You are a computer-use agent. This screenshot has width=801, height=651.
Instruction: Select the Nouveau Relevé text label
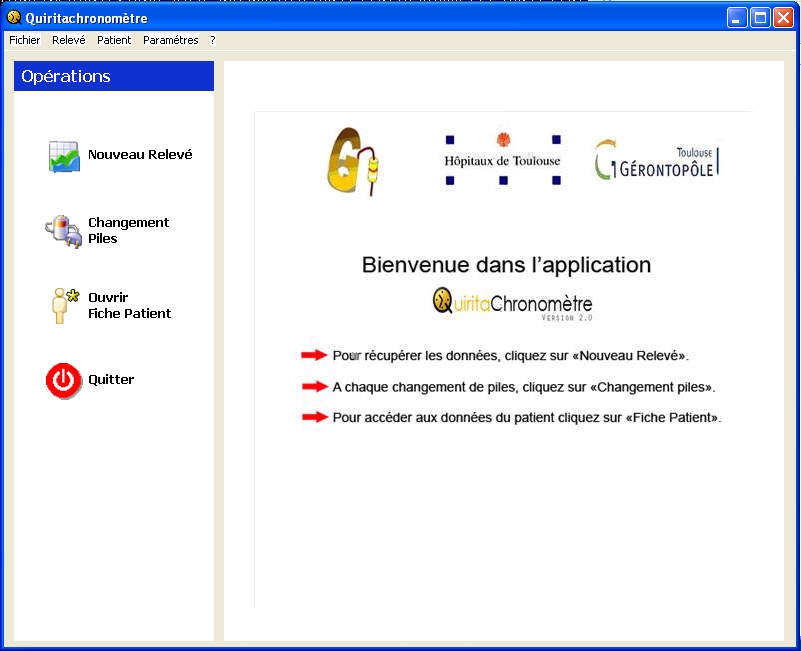[x=140, y=155]
